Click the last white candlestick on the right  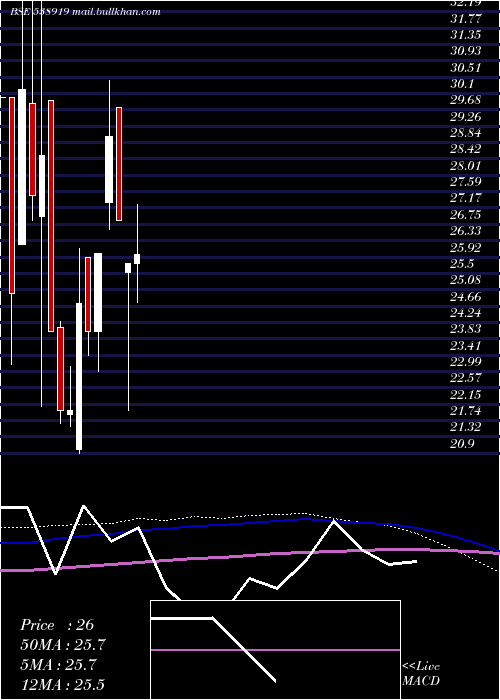[x=137, y=259]
